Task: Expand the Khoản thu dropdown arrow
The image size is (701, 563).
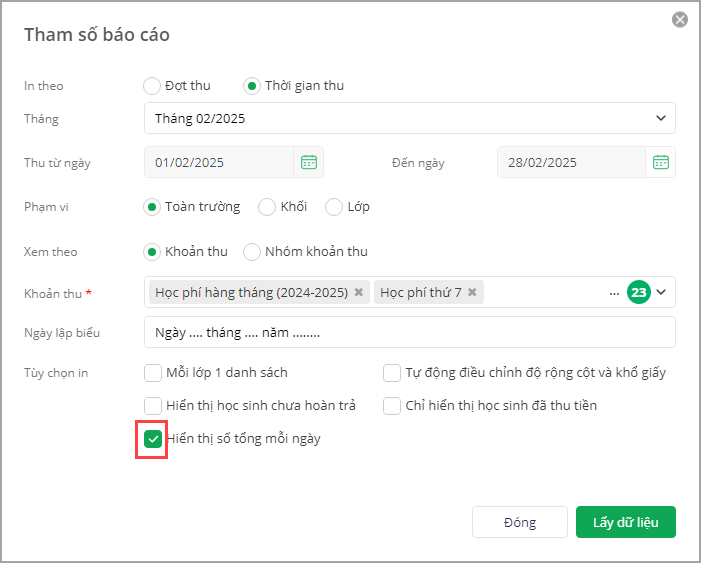Action: [661, 292]
